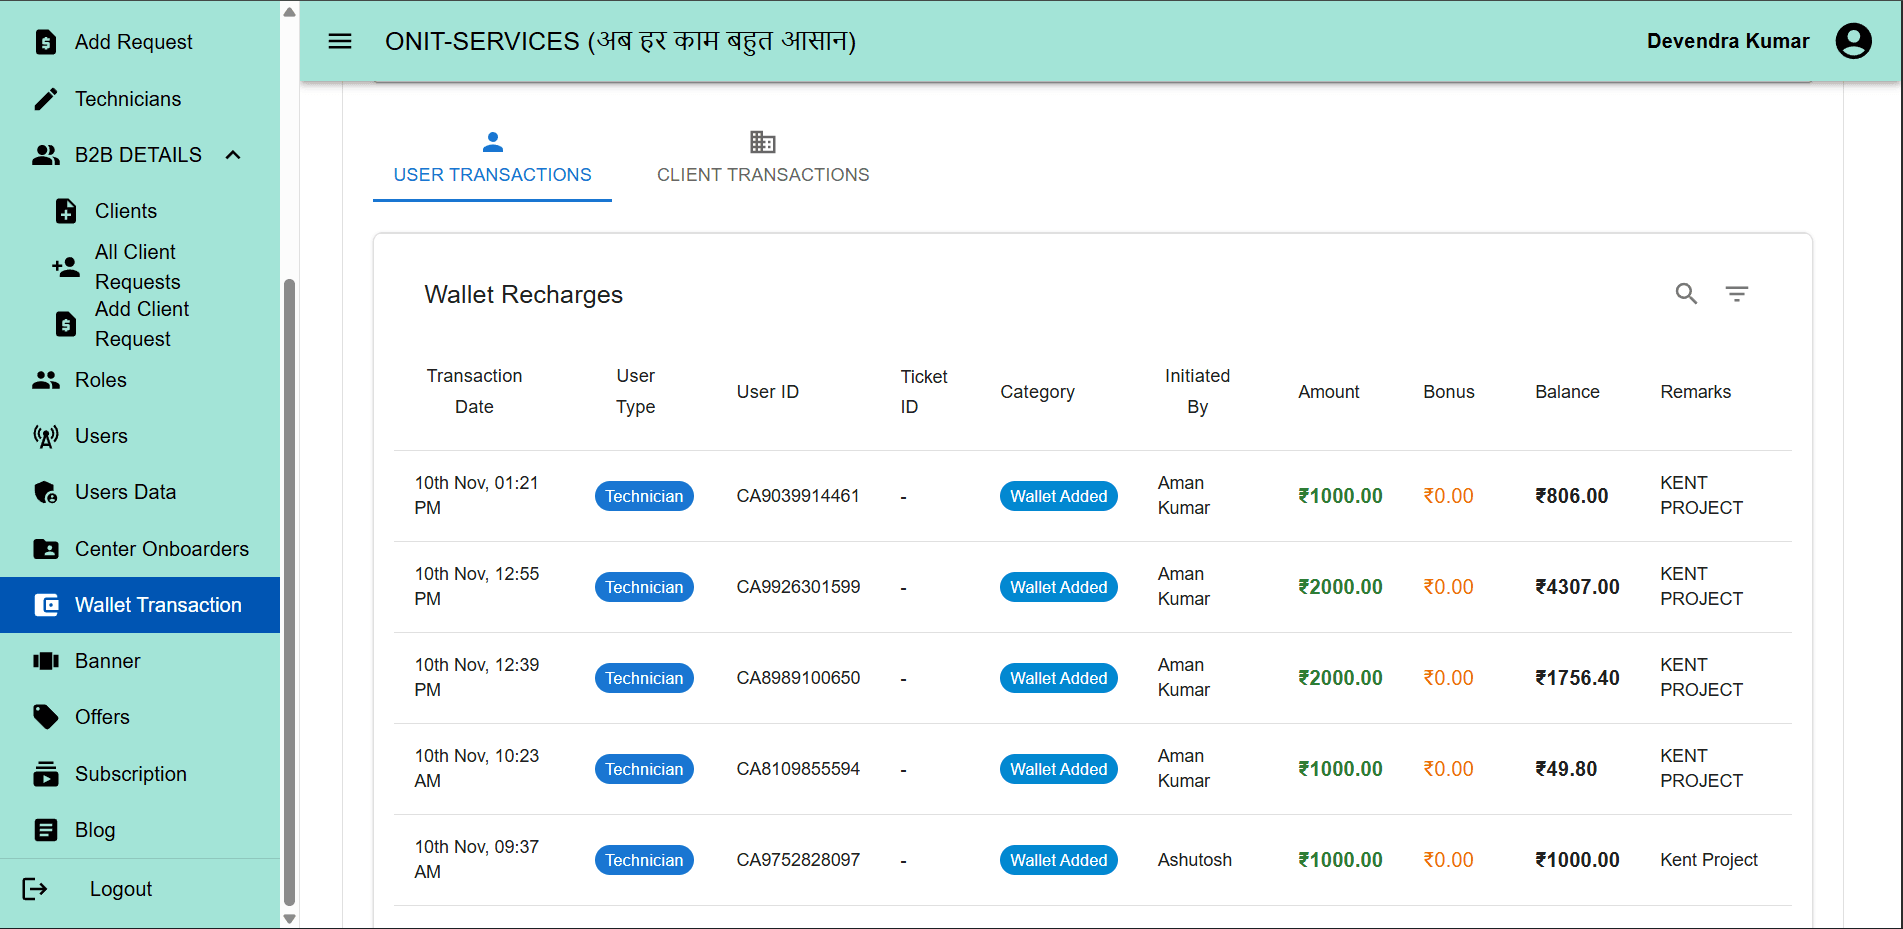Open Subscription menu item
The height and width of the screenshot is (929, 1903).
140,774
